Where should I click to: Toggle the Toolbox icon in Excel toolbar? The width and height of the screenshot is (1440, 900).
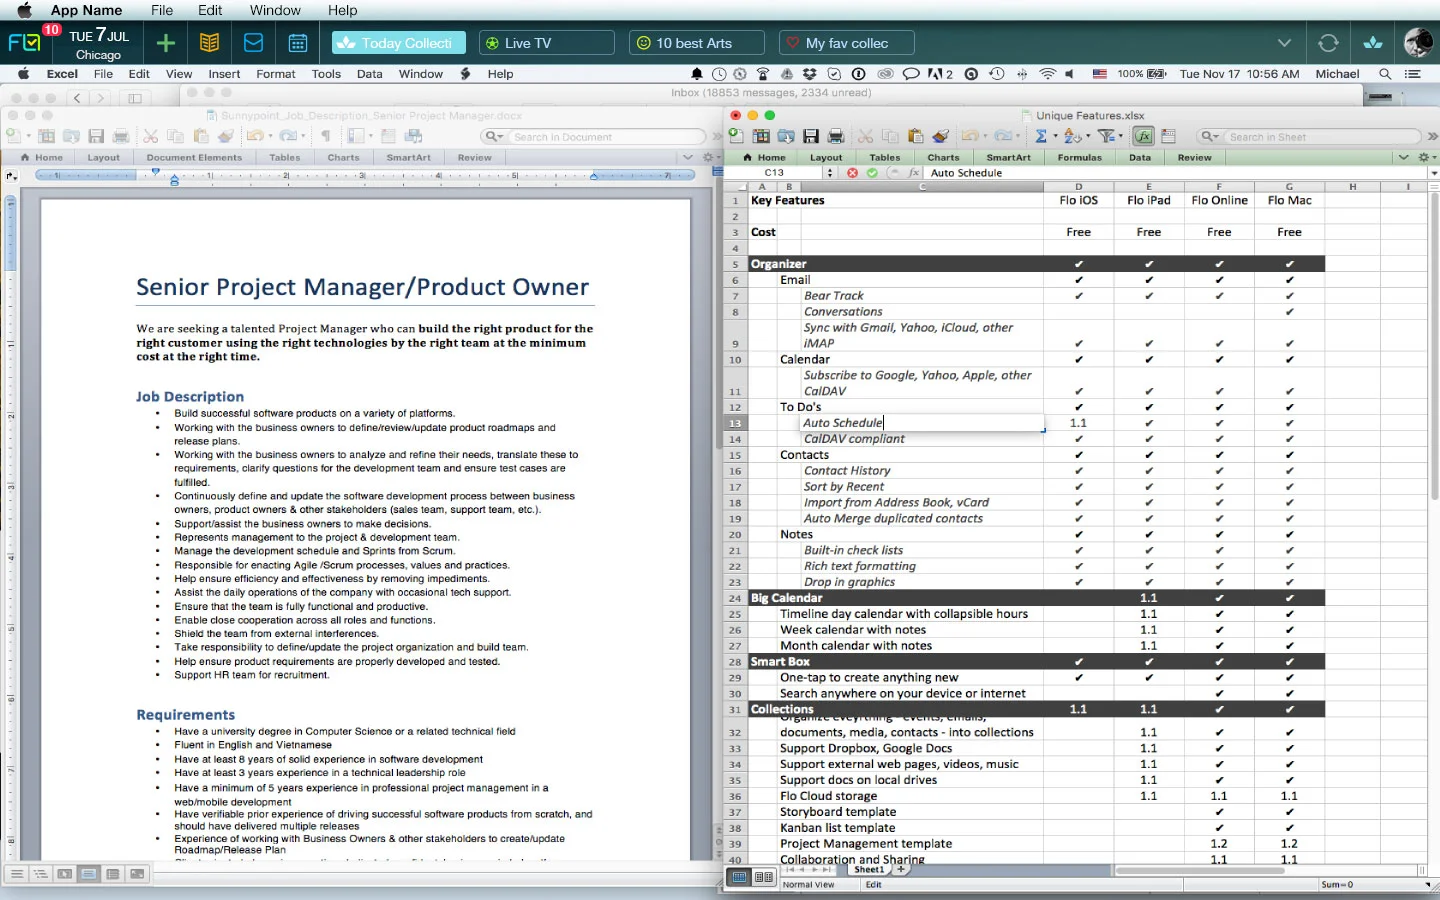(1168, 136)
